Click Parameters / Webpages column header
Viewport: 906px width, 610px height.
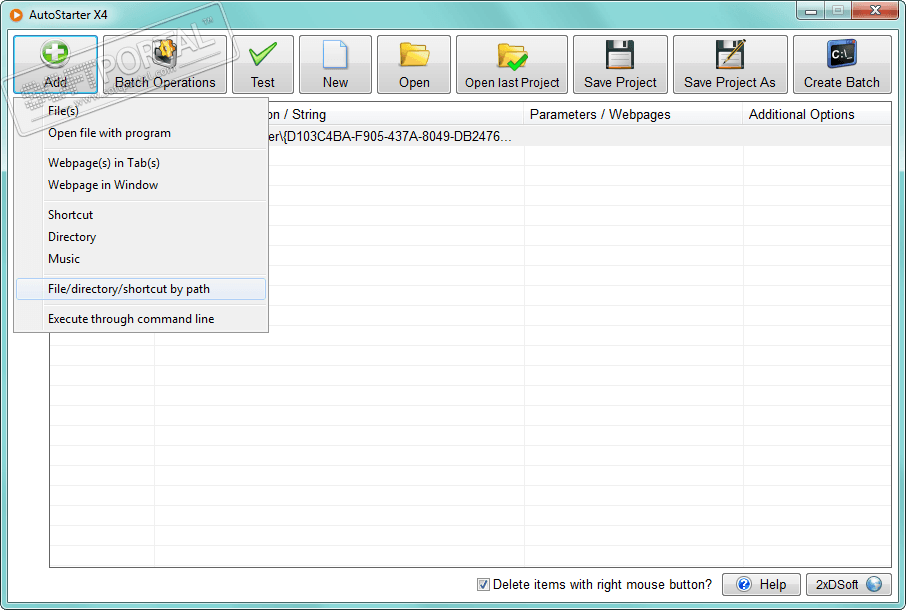point(633,114)
